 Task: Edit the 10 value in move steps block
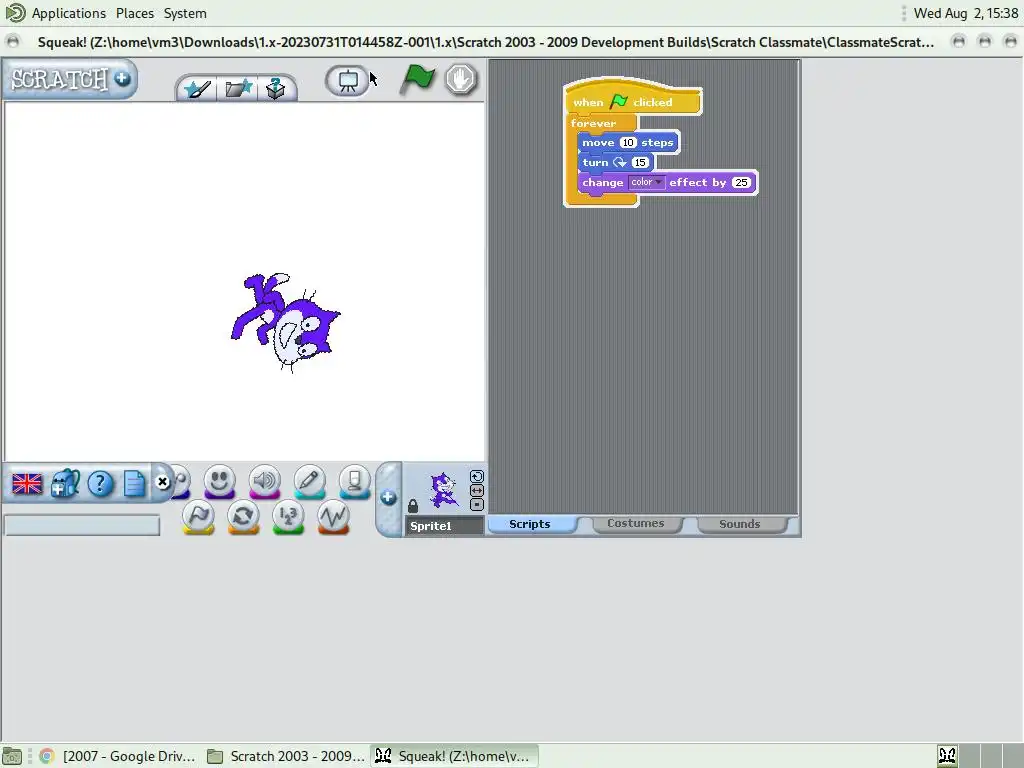(x=628, y=143)
